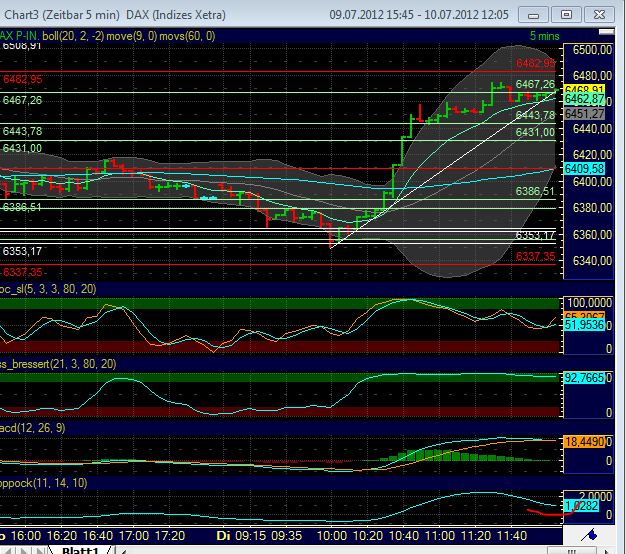Click the gray 6451,27 price tag
The width and height of the screenshot is (626, 554).
coord(584,114)
